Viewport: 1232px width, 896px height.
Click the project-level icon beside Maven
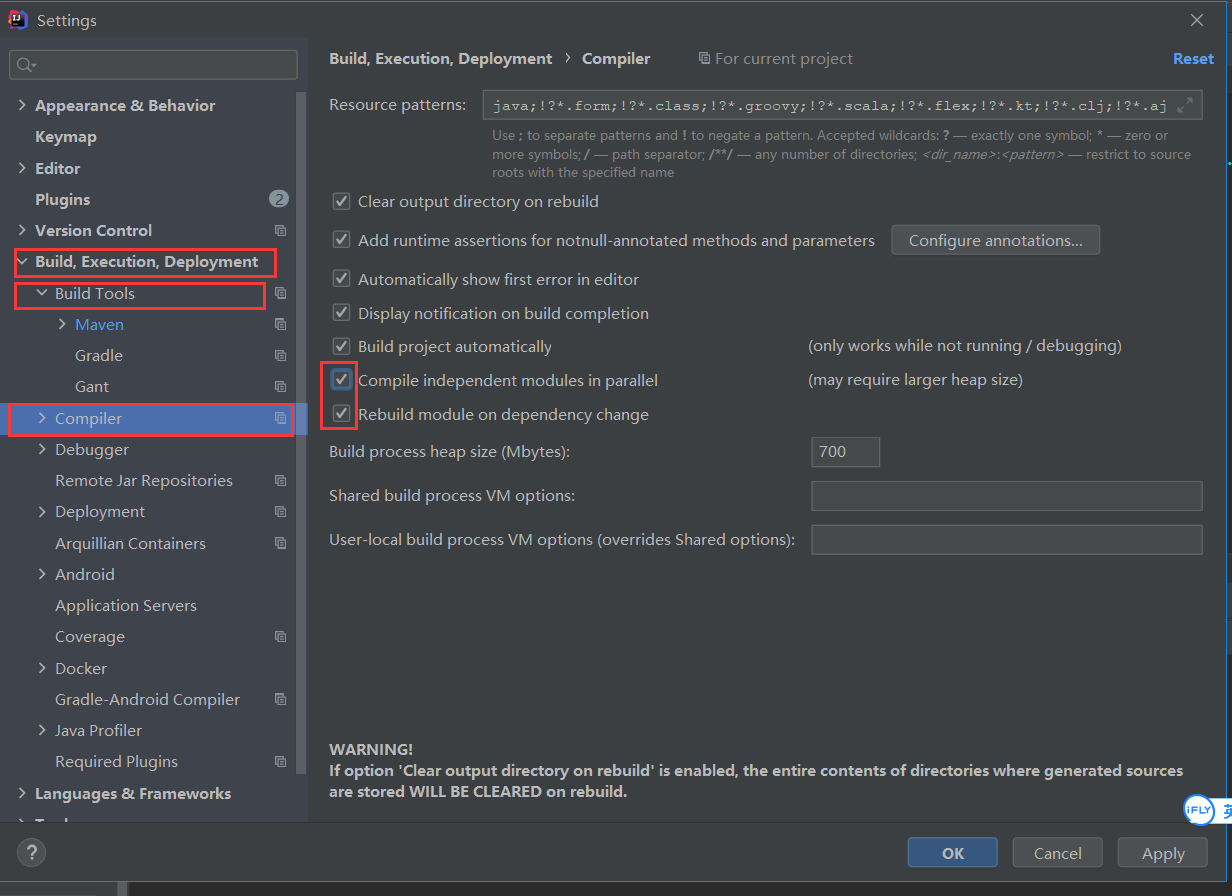pos(280,325)
